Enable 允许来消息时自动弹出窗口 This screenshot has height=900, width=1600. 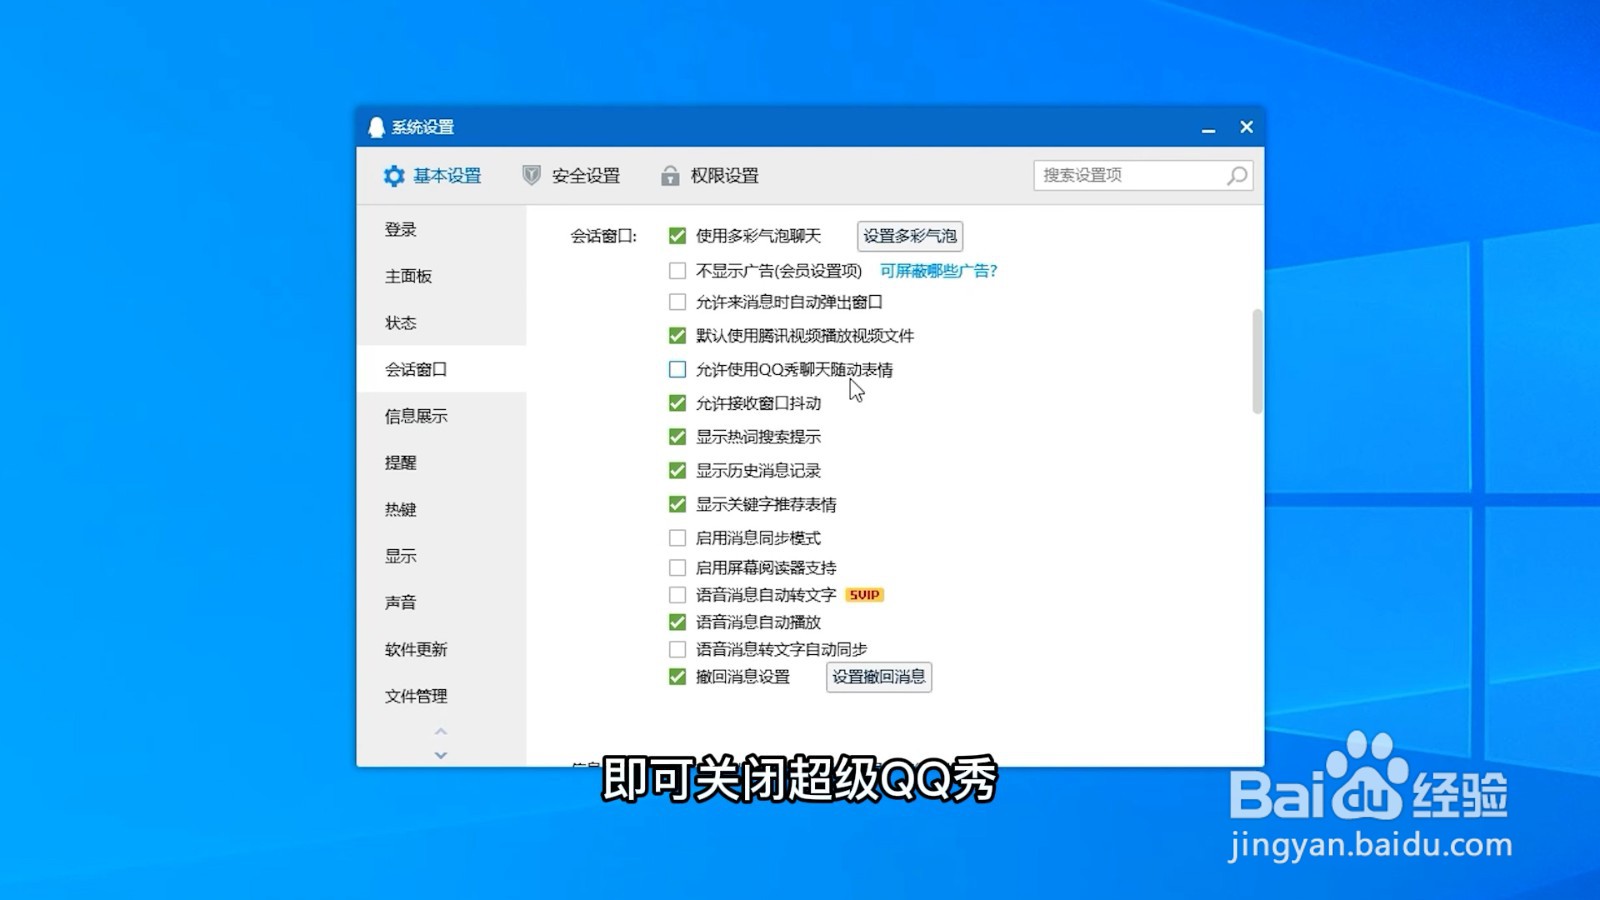[x=677, y=302]
